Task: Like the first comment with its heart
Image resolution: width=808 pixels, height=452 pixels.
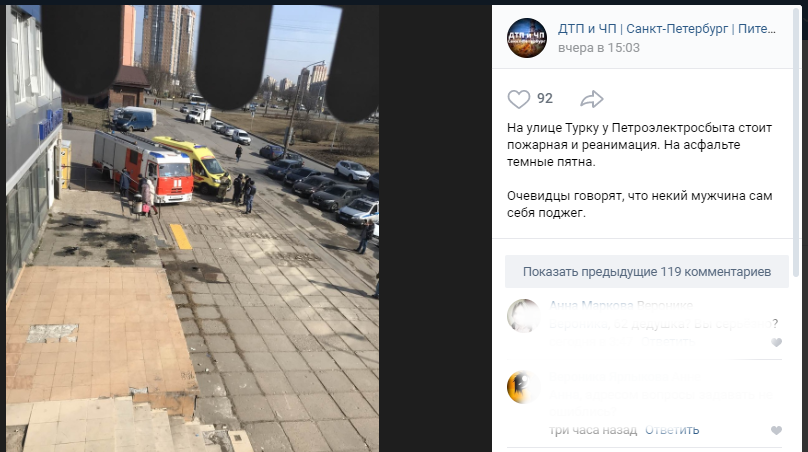Action: pos(776,342)
